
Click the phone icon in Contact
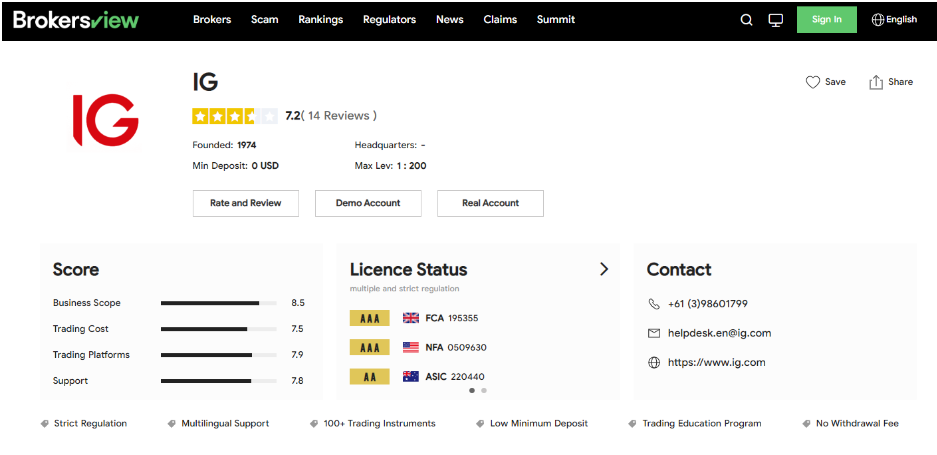pyautogui.click(x=654, y=304)
